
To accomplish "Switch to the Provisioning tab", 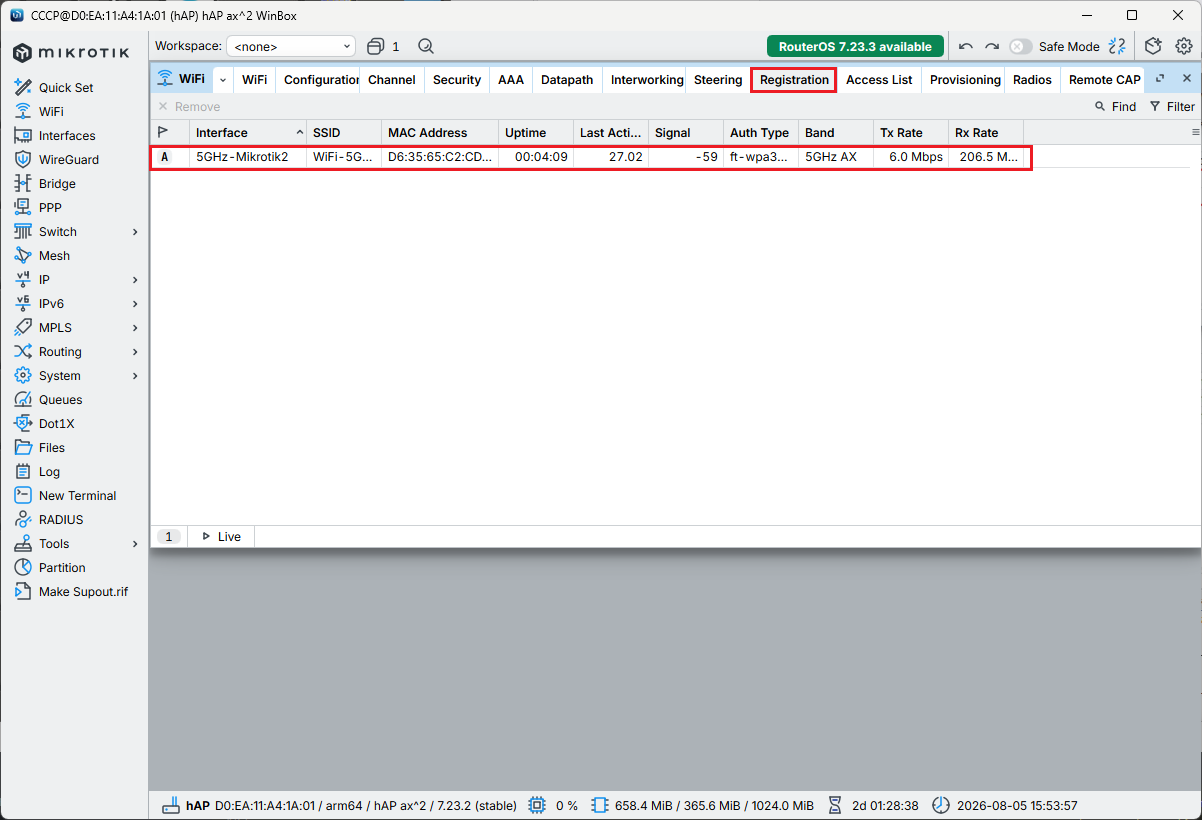I will pyautogui.click(x=965, y=80).
